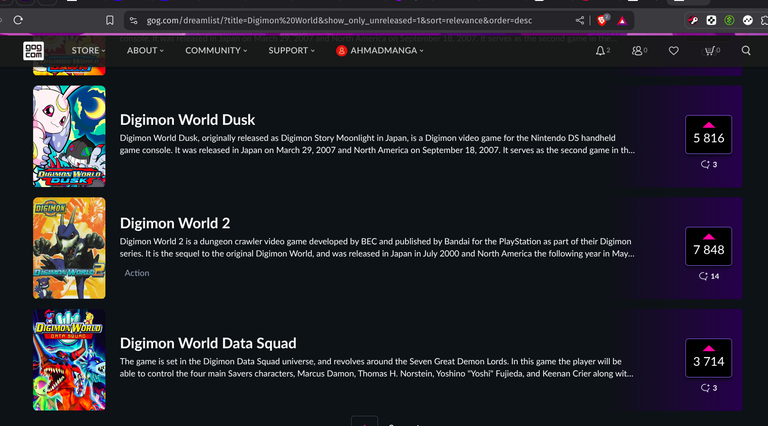Open the Digimon World Dusk title link
Image resolution: width=768 pixels, height=426 pixels.
187,119
